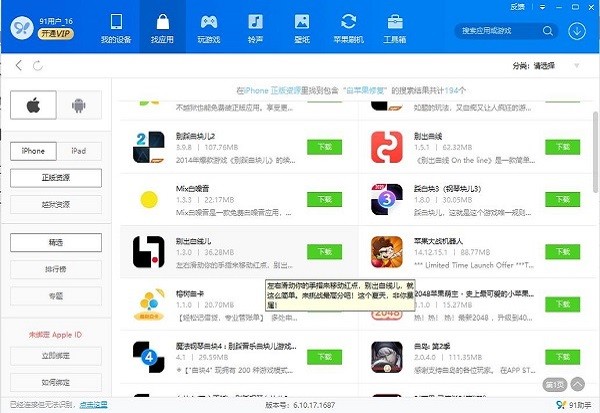Click the how-to-bind button
600x413 pixels.
point(56,382)
